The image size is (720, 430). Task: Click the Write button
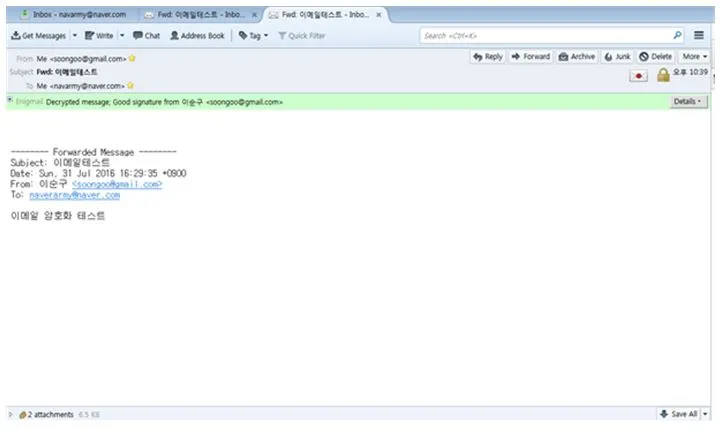(99, 35)
